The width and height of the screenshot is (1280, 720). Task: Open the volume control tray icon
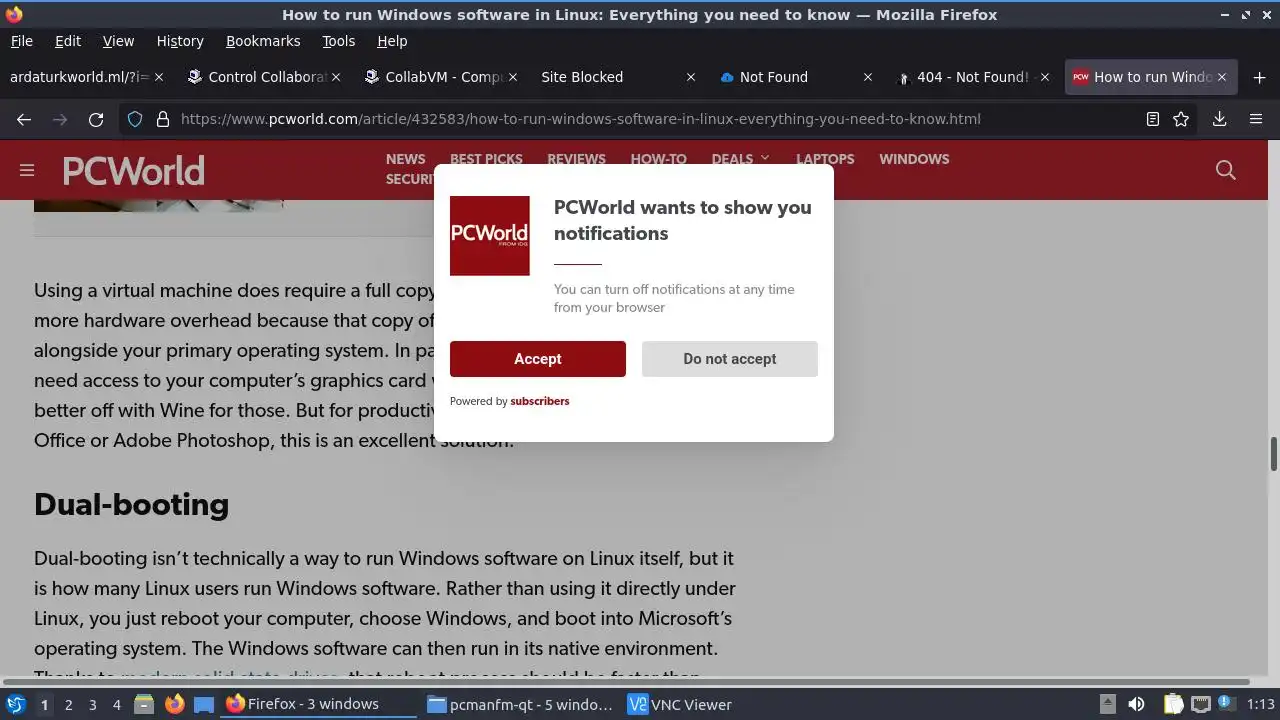pos(1136,705)
